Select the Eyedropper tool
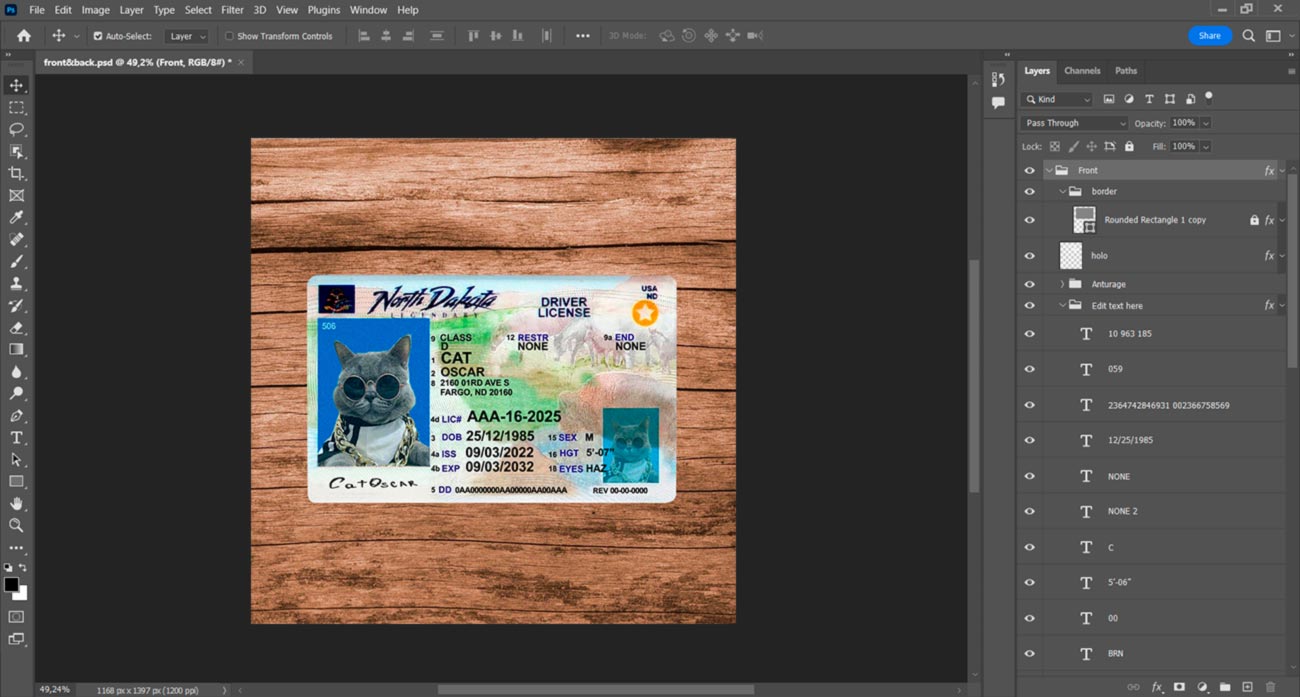The image size is (1300, 697). [16, 218]
